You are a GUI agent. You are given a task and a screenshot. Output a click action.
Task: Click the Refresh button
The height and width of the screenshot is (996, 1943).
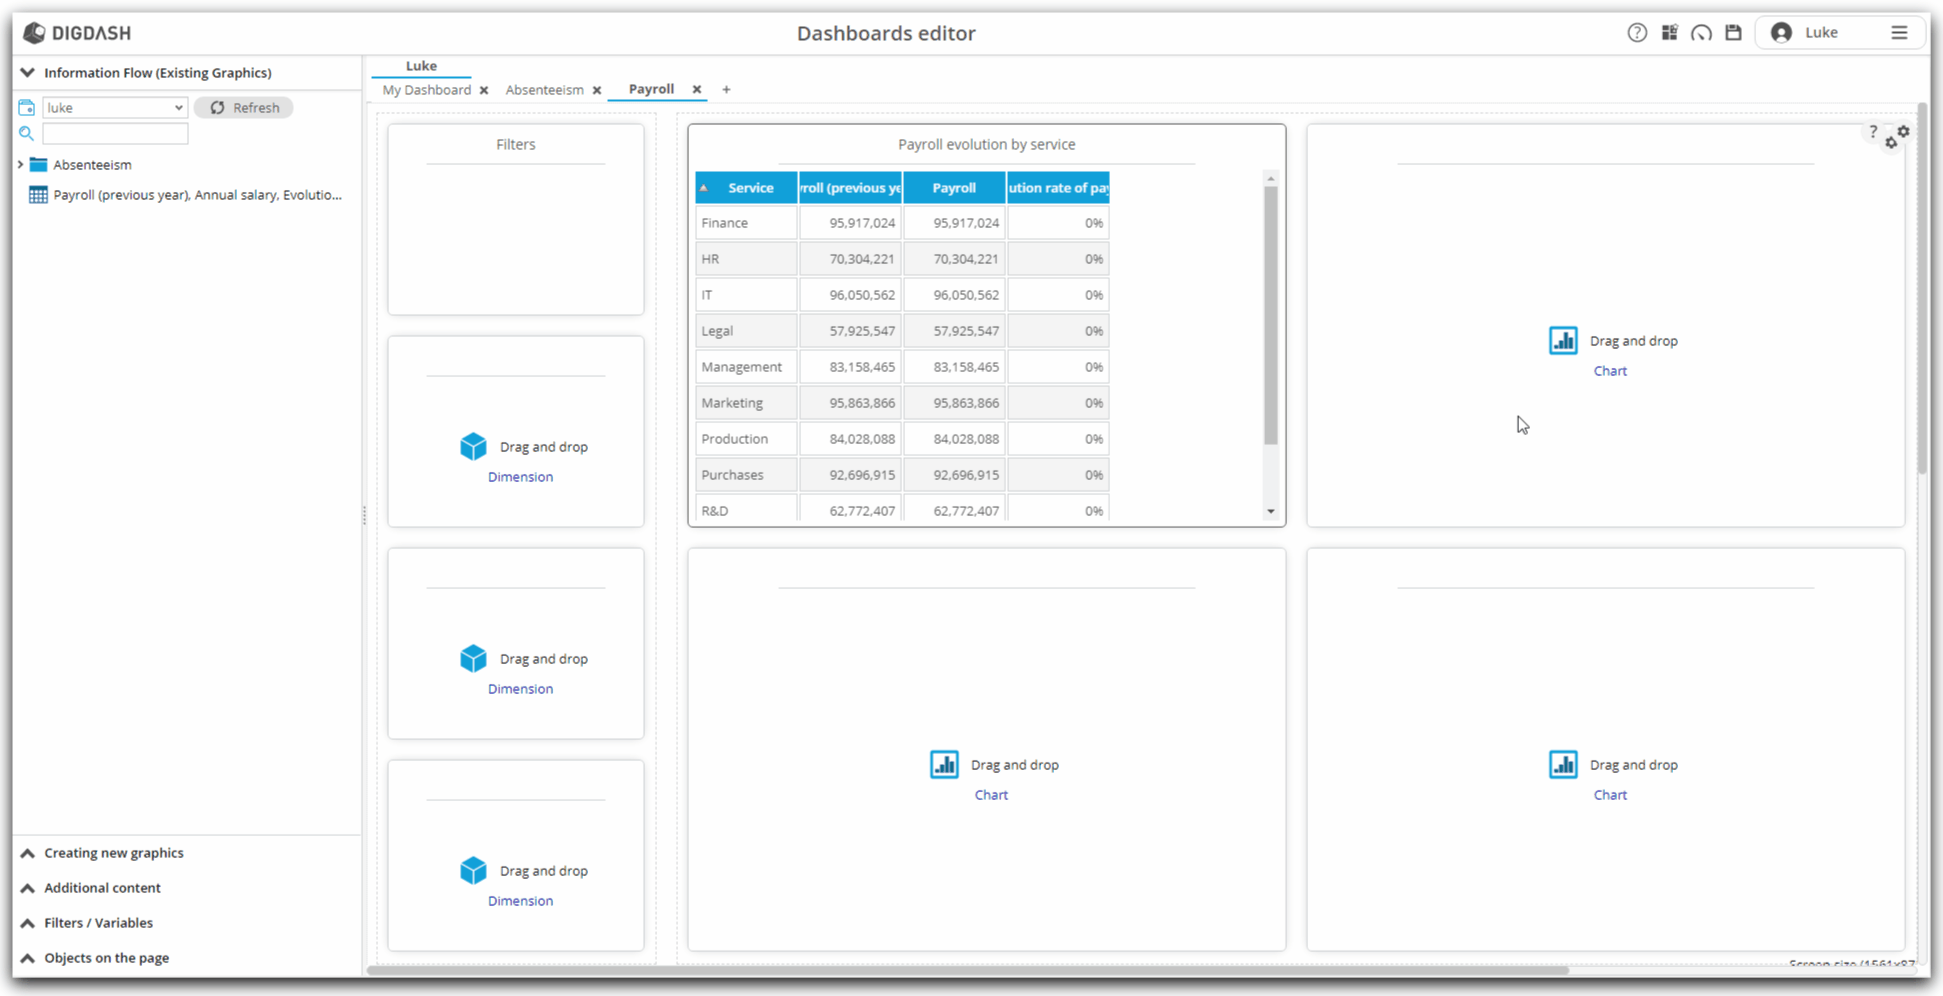click(244, 108)
